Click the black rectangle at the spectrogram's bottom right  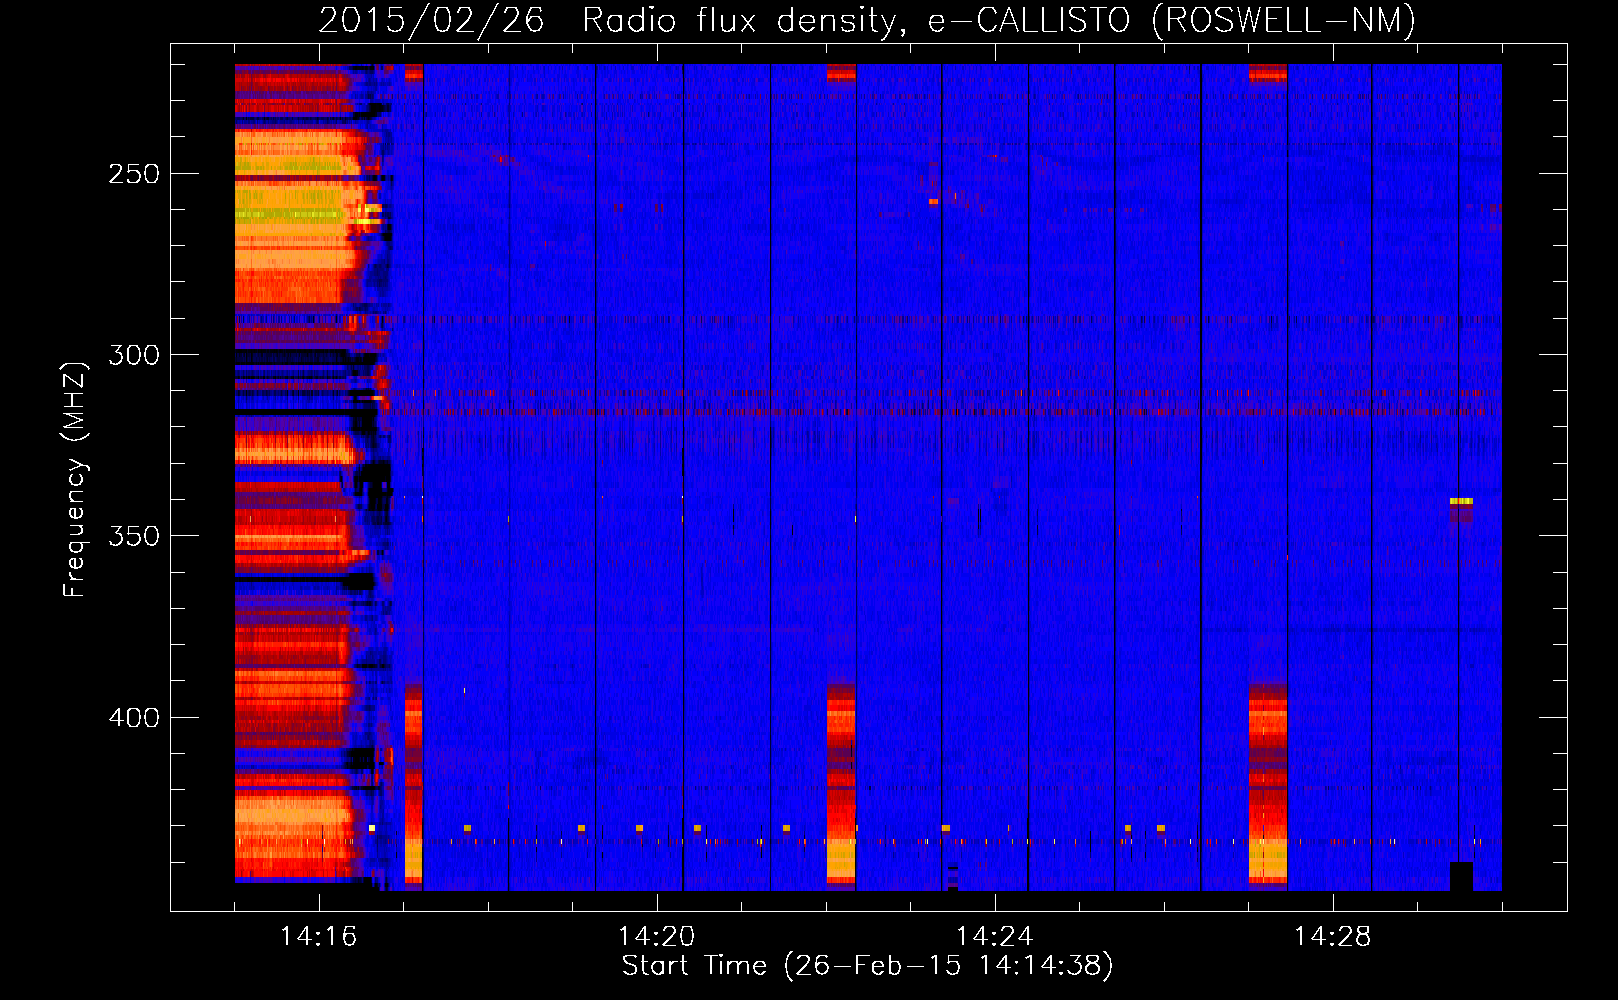coord(1461,876)
